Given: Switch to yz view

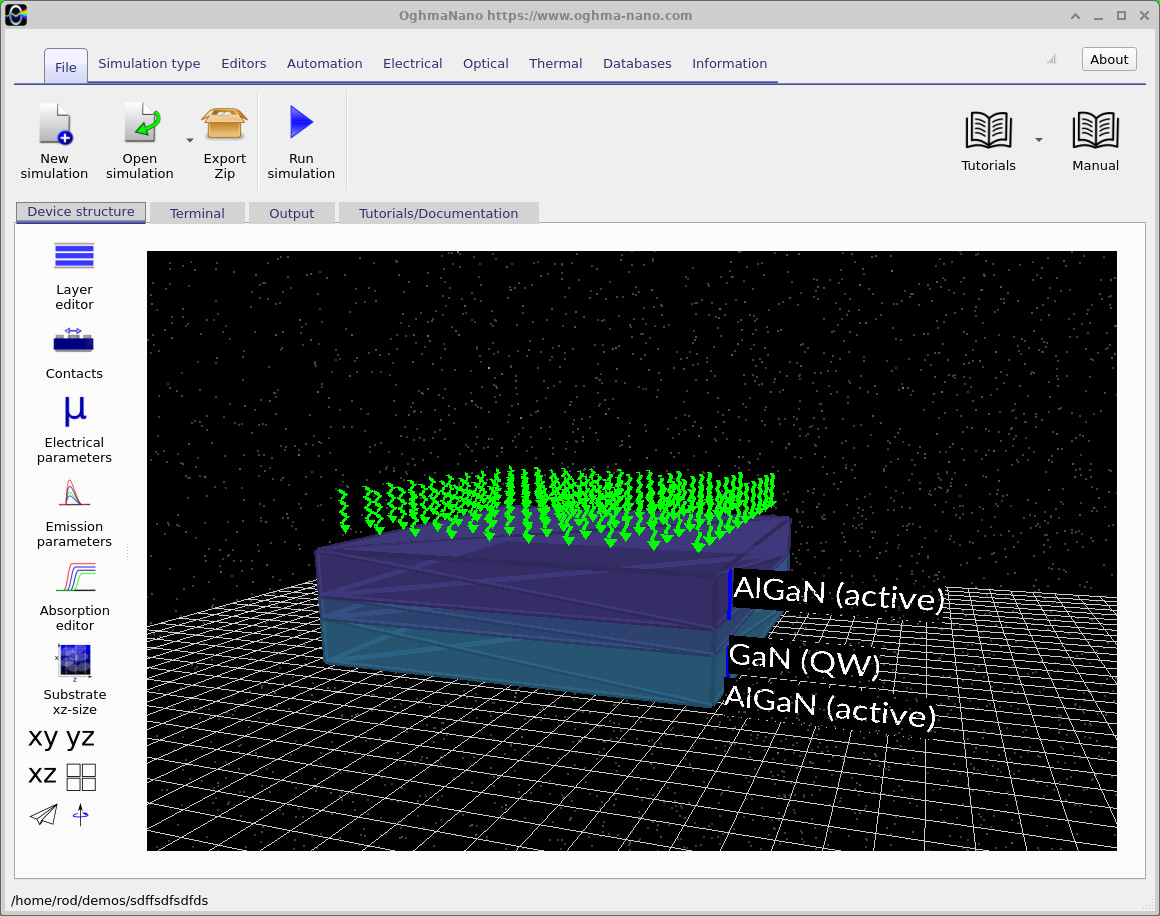Looking at the screenshot, I should click(x=80, y=738).
